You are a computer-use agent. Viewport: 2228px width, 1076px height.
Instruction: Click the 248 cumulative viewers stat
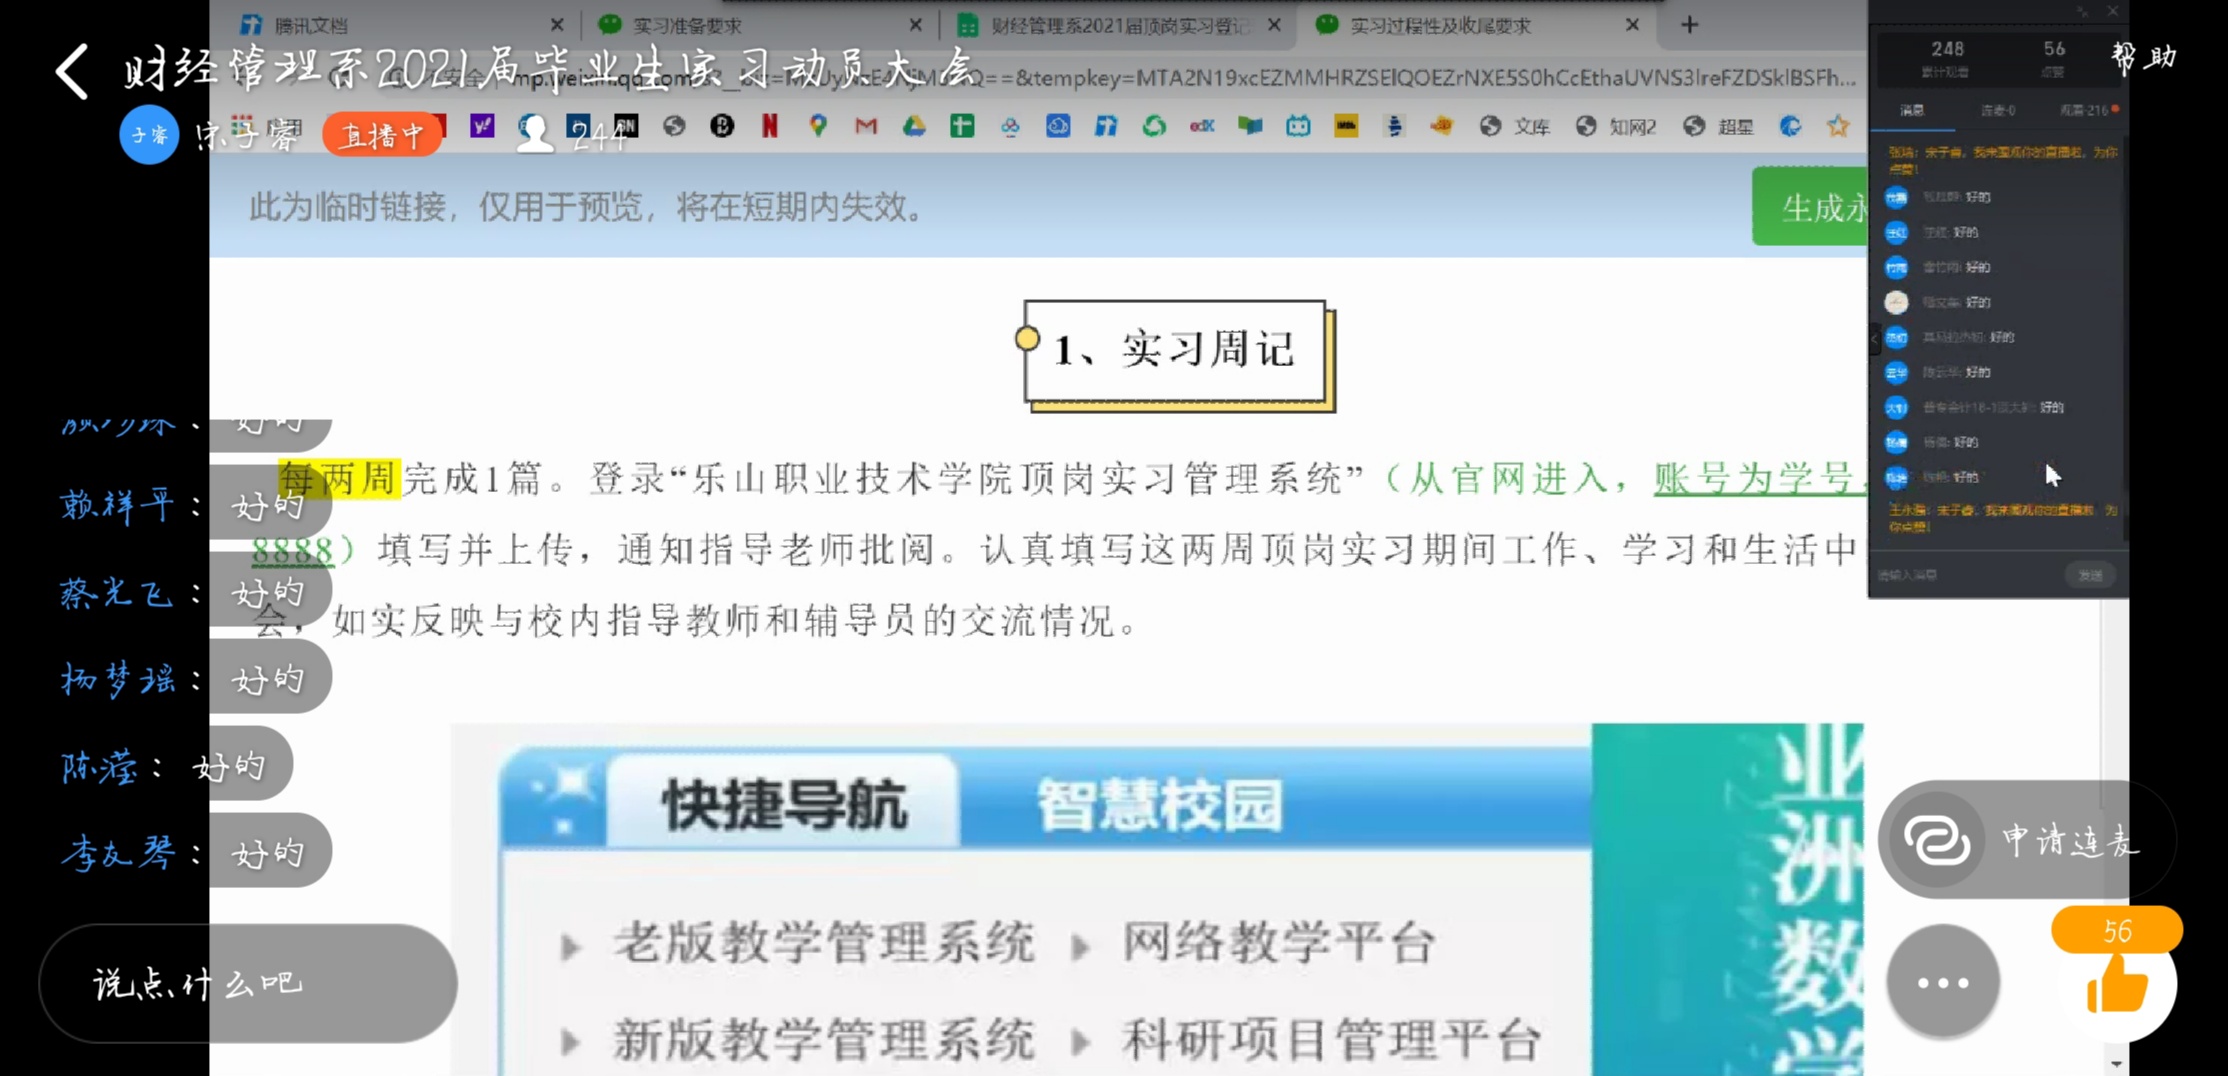click(1946, 57)
